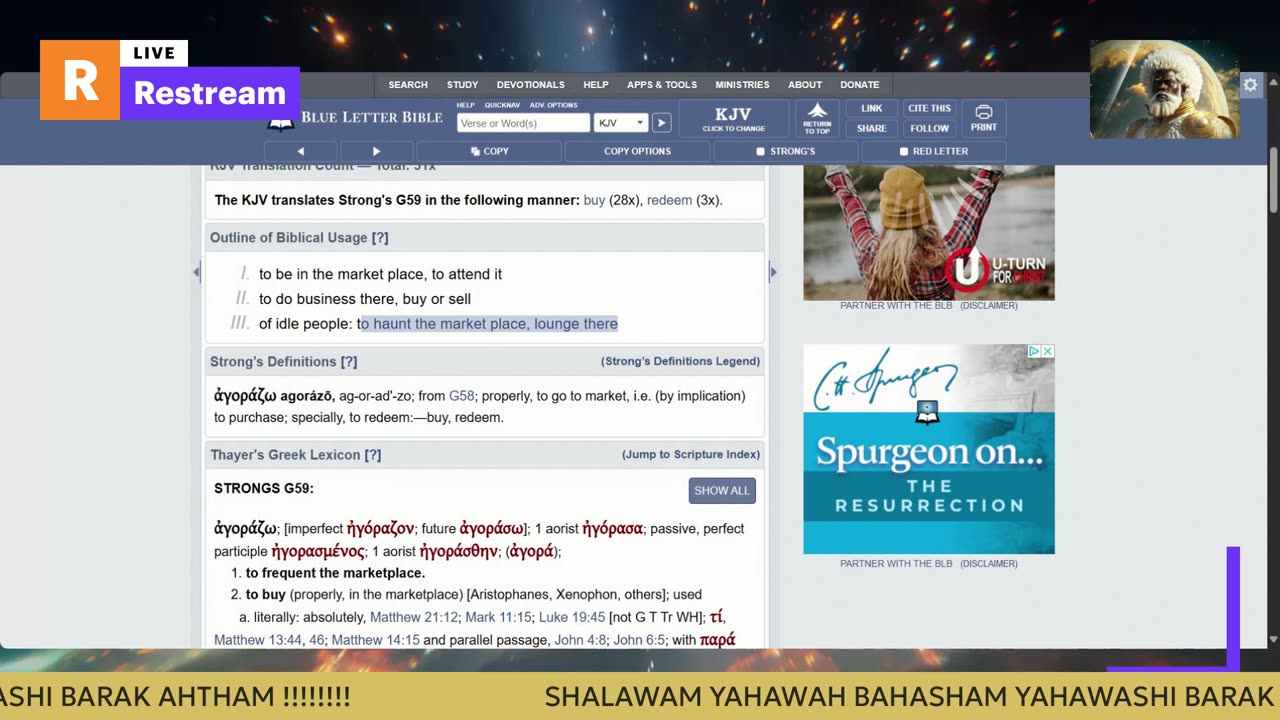The width and height of the screenshot is (1280, 720).
Task: Go to next with right arrow button
Action: pos(376,151)
